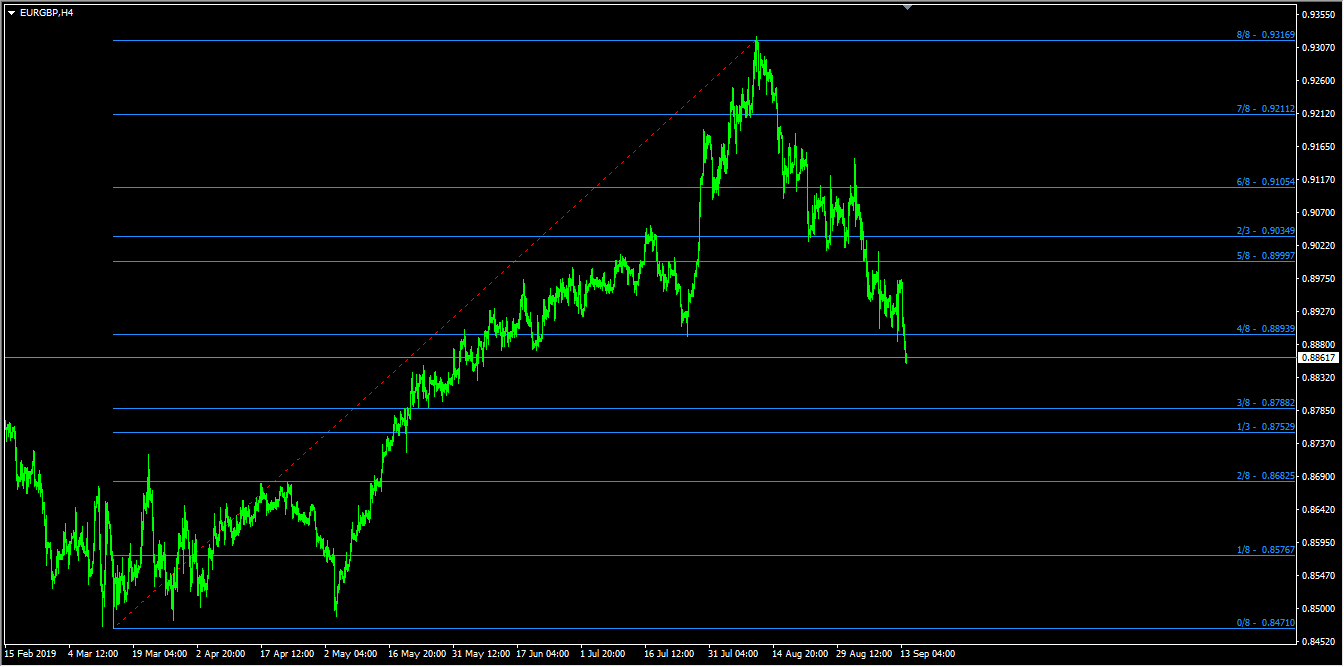1344x667 pixels.
Task: Click 17 Jun 04:00 on the time axis
Action: click(544, 654)
